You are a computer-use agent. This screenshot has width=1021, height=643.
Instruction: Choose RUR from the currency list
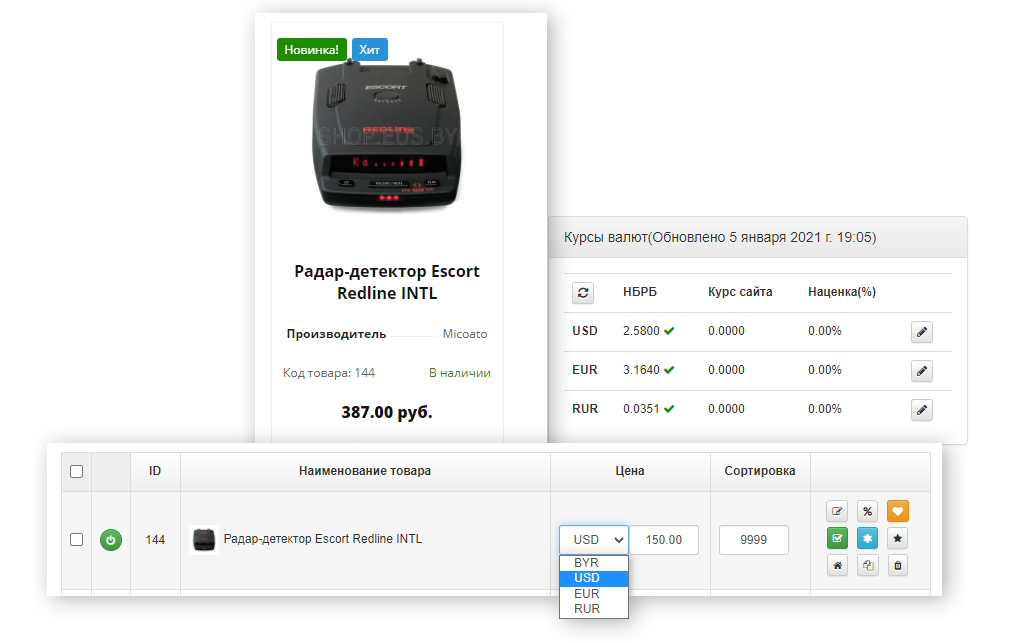coord(594,608)
